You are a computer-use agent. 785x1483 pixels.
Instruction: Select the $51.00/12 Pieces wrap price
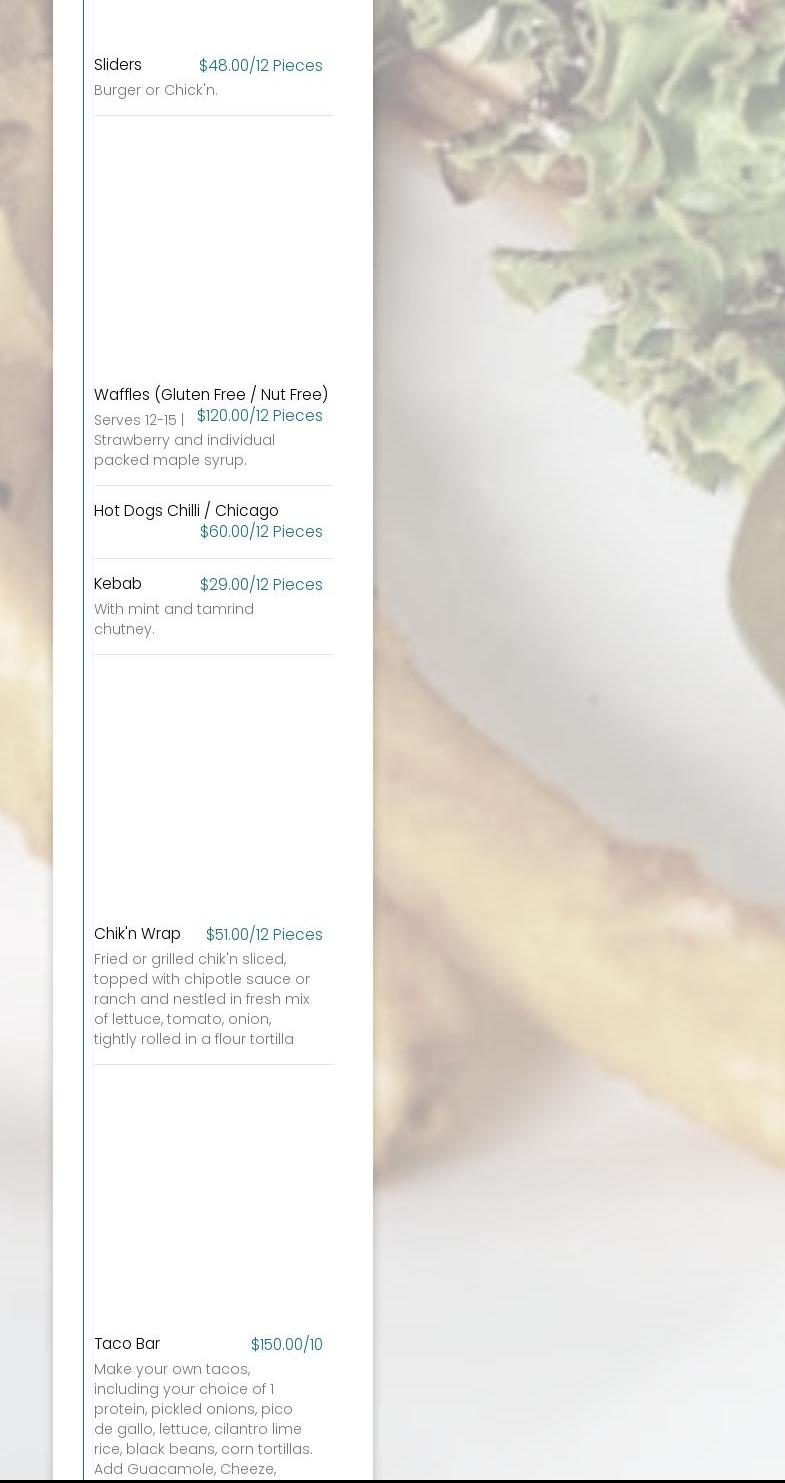tap(264, 935)
